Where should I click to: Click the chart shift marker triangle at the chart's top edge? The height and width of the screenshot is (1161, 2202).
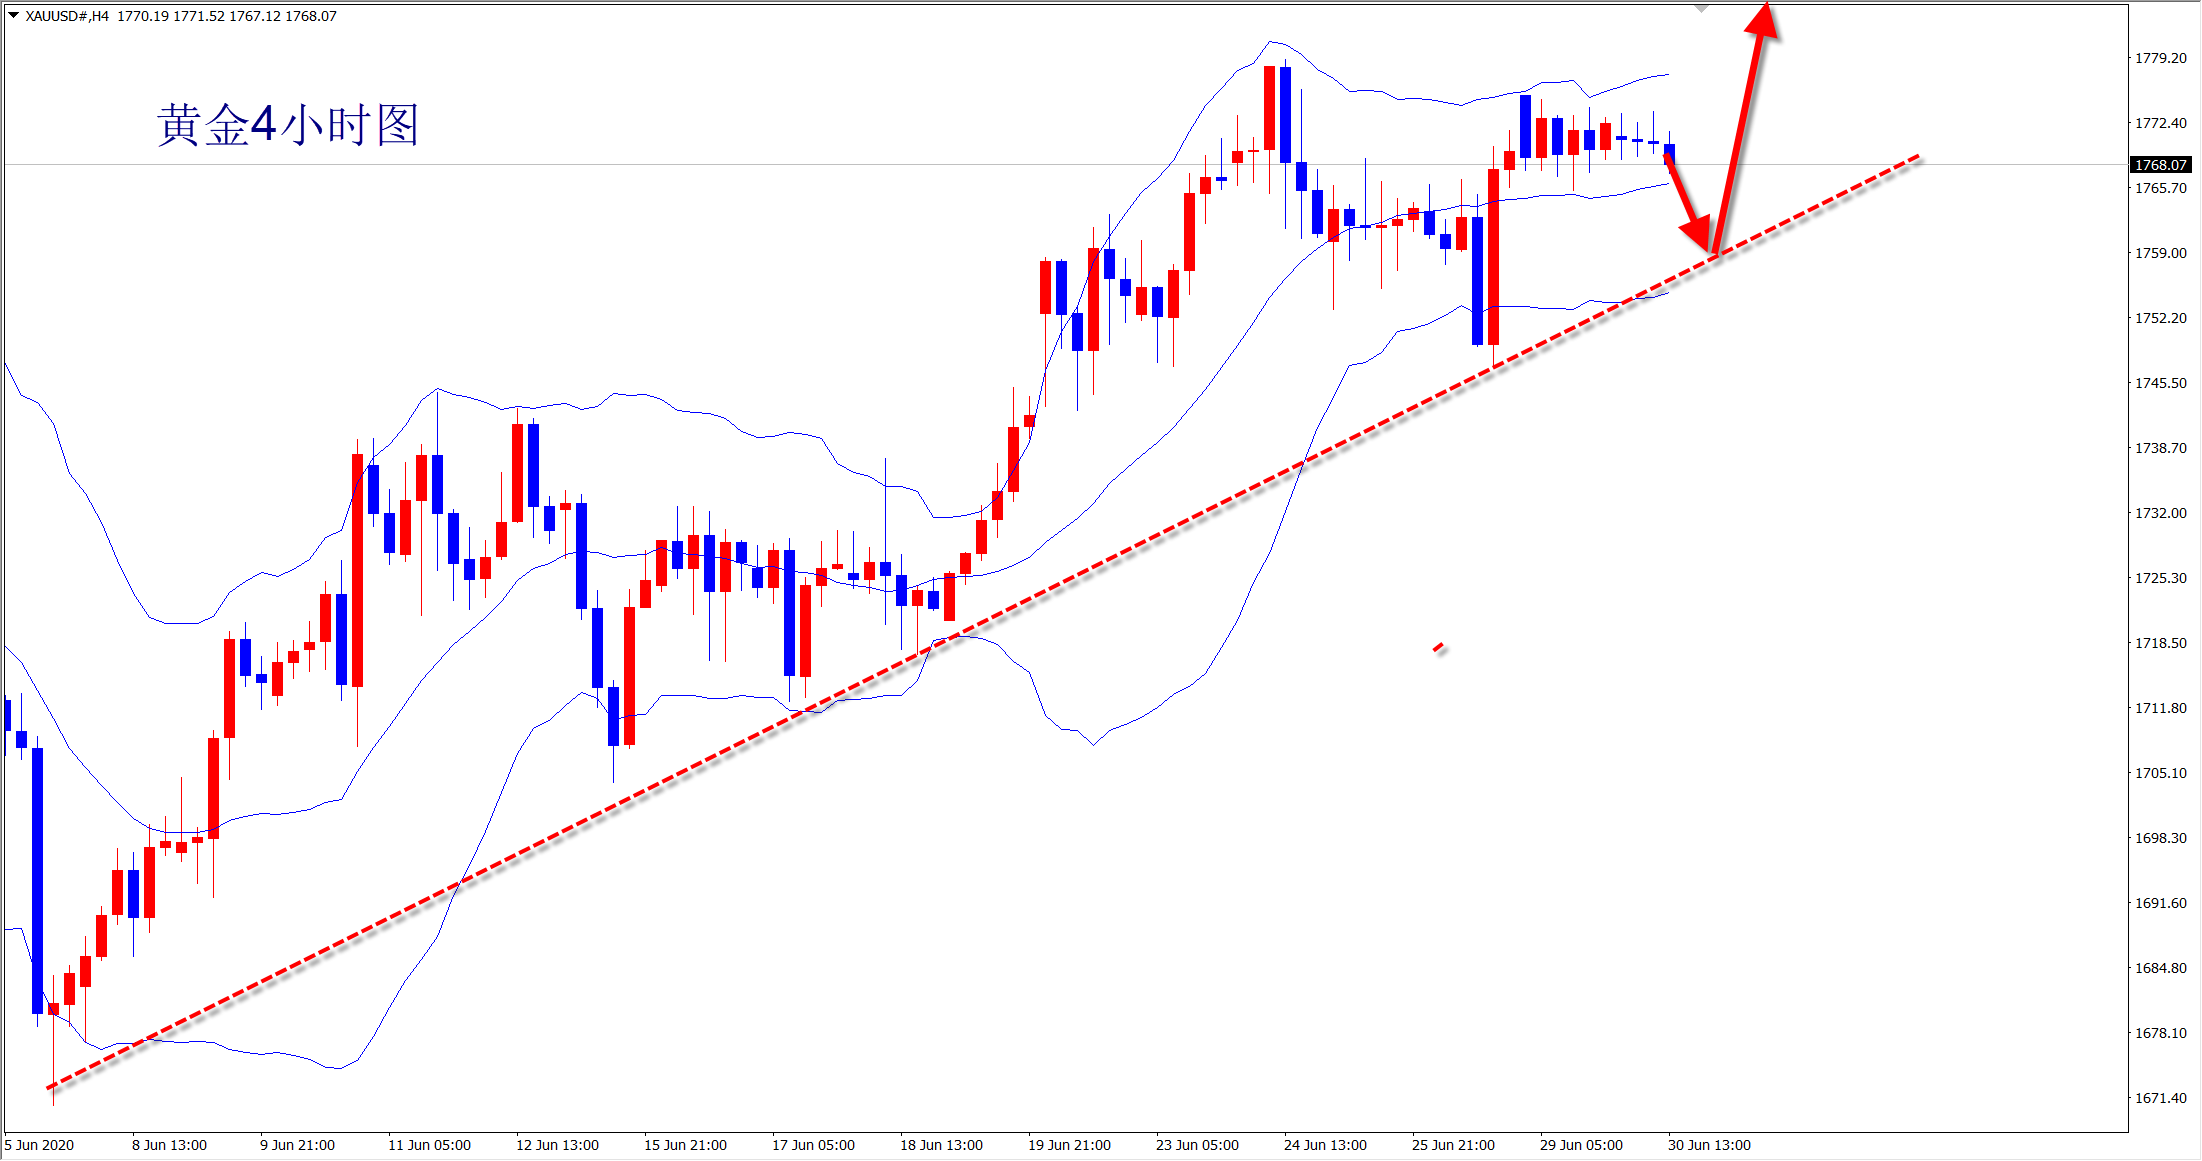point(1701,9)
